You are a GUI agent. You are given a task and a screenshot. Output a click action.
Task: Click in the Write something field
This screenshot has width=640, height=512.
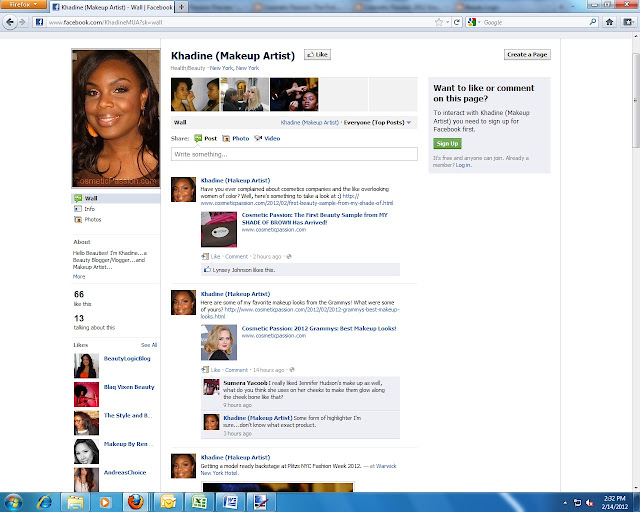(x=294, y=154)
